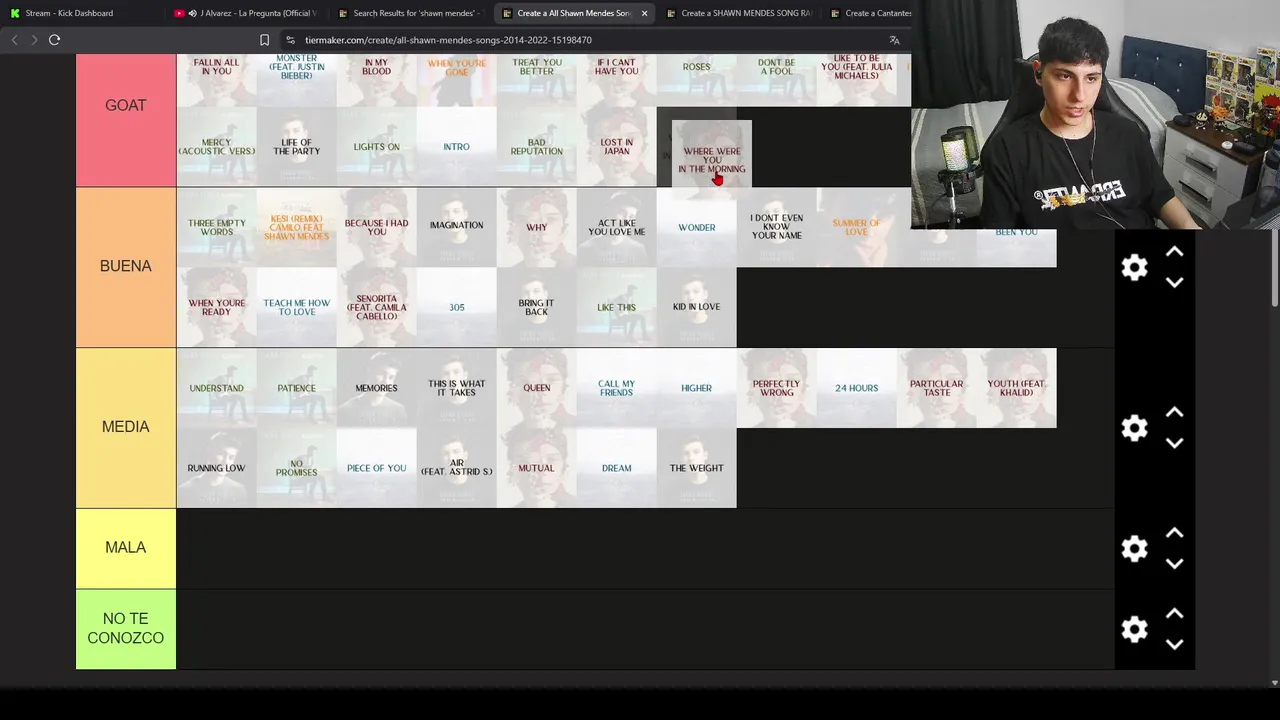Viewport: 1280px width, 720px height.
Task: Select the Intro song tile
Action: pos(457,147)
